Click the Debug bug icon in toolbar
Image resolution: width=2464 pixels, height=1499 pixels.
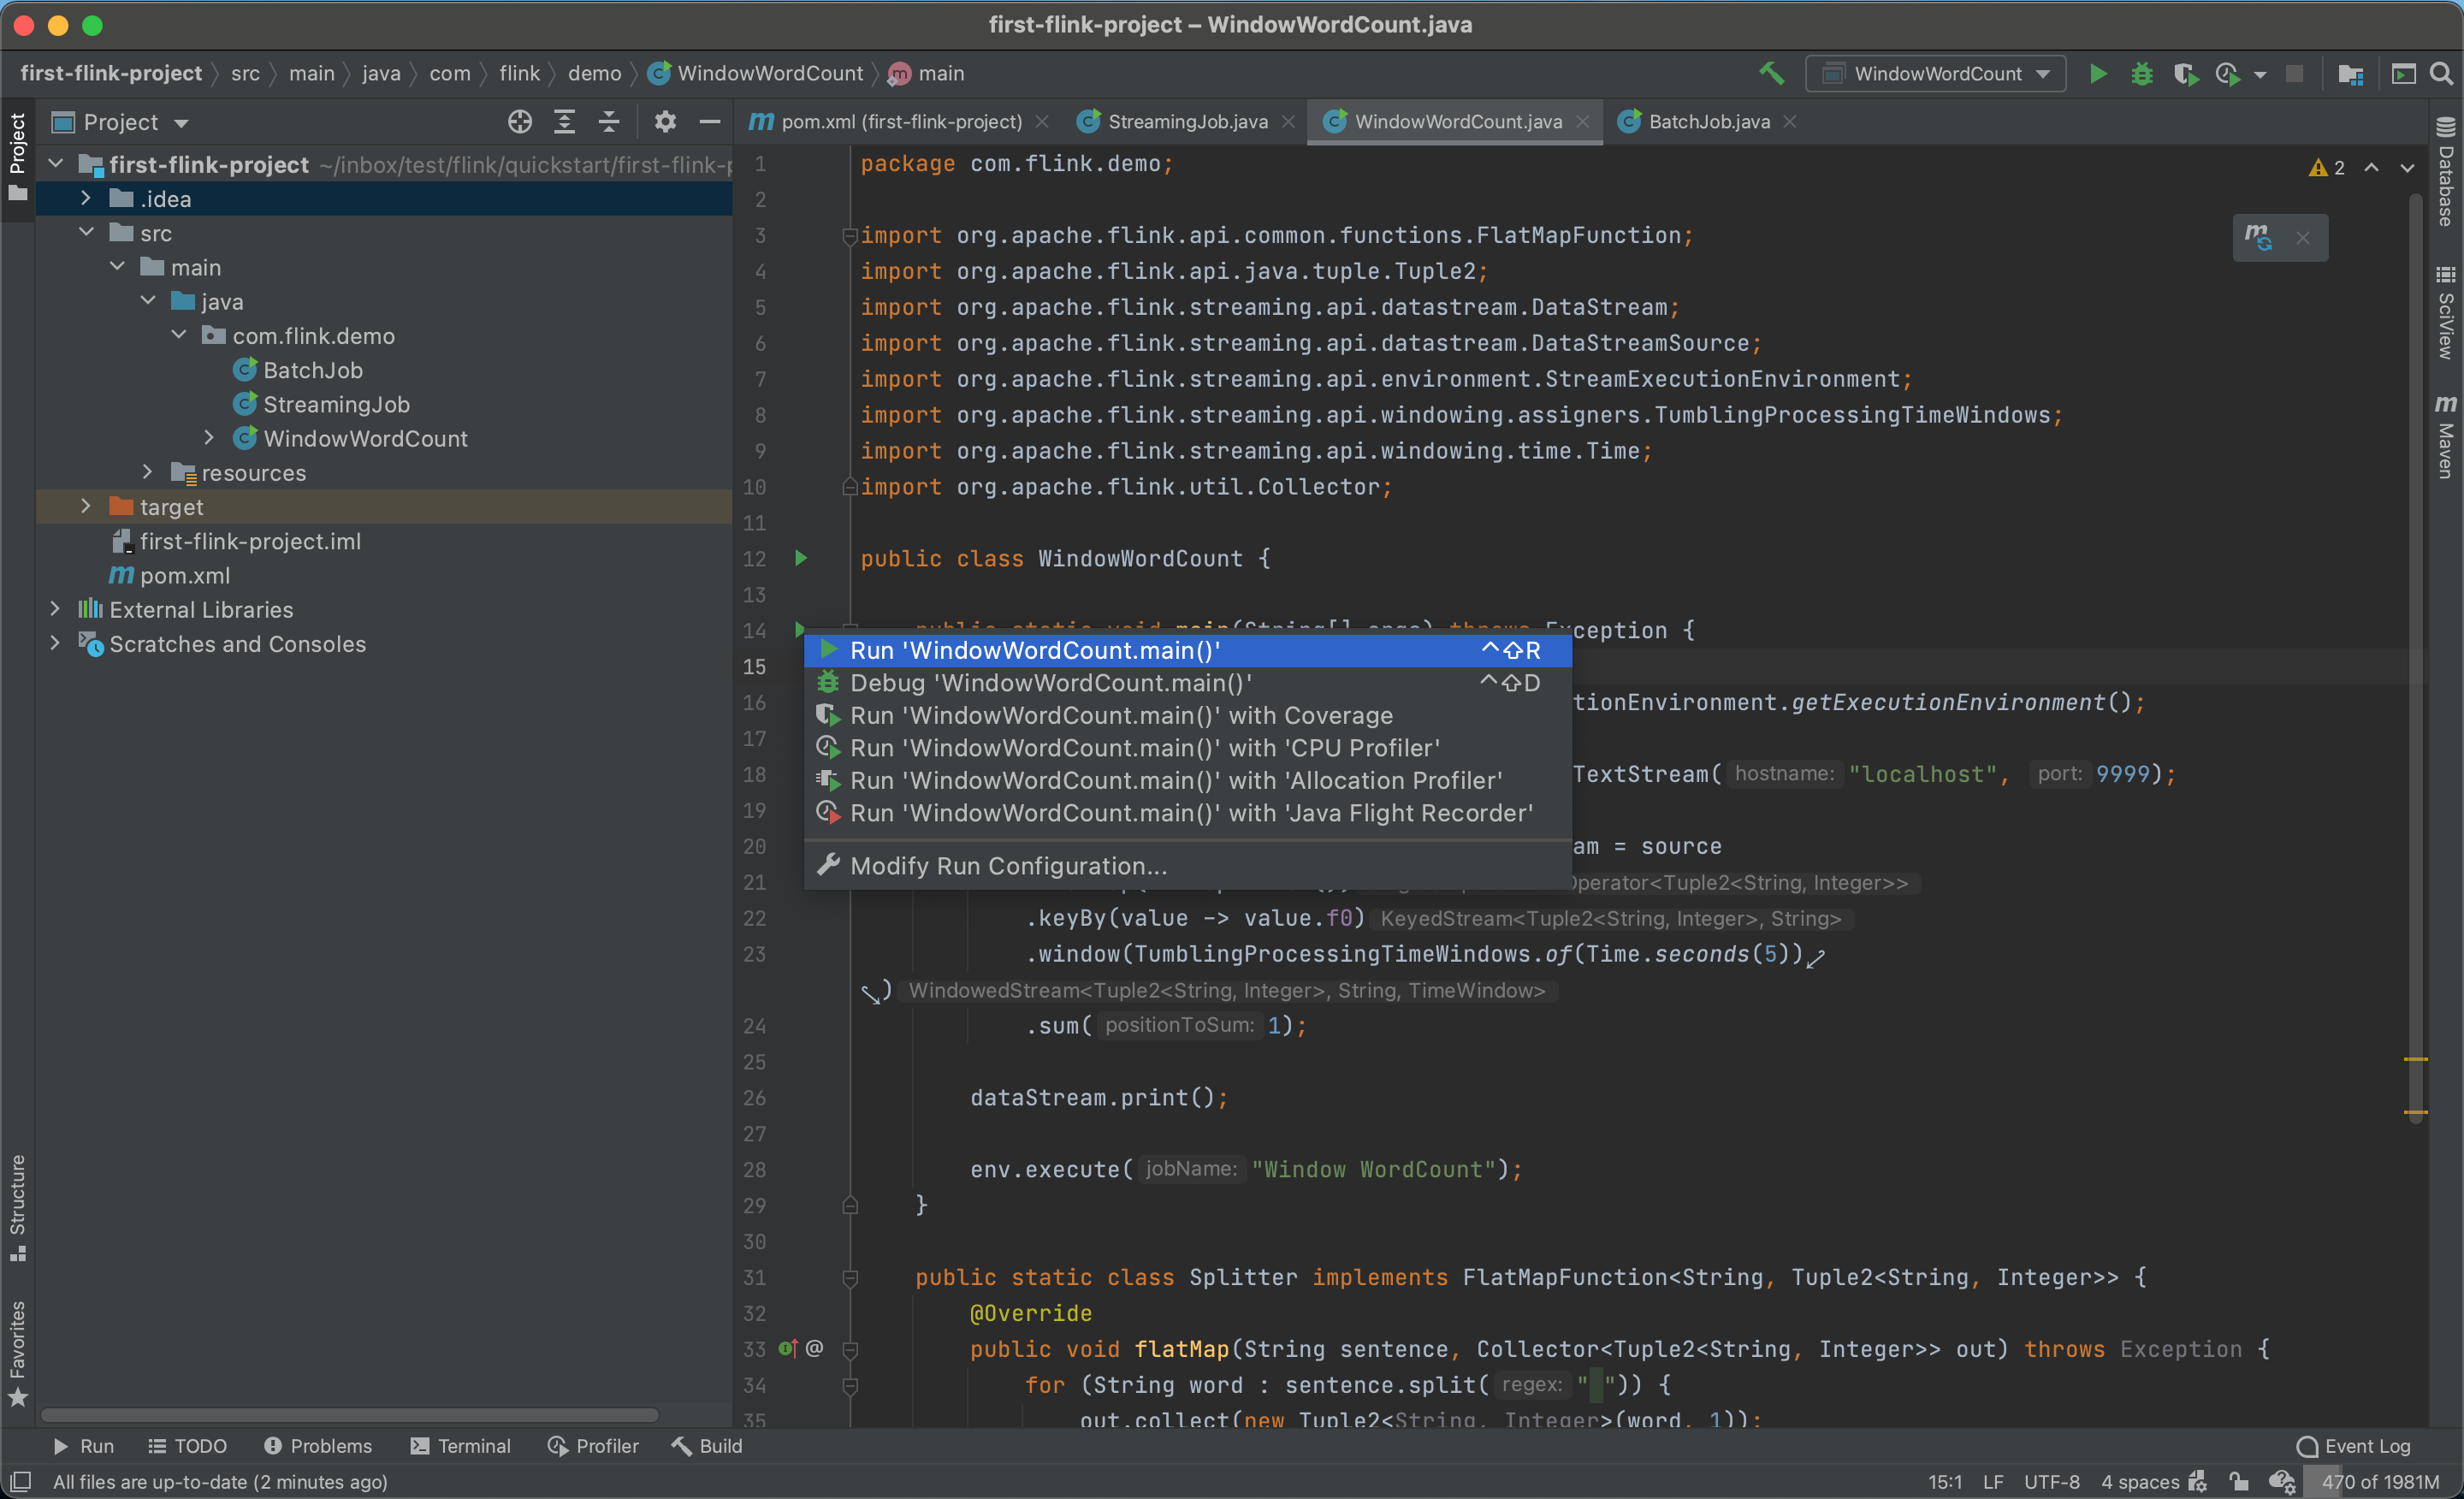click(x=2141, y=74)
